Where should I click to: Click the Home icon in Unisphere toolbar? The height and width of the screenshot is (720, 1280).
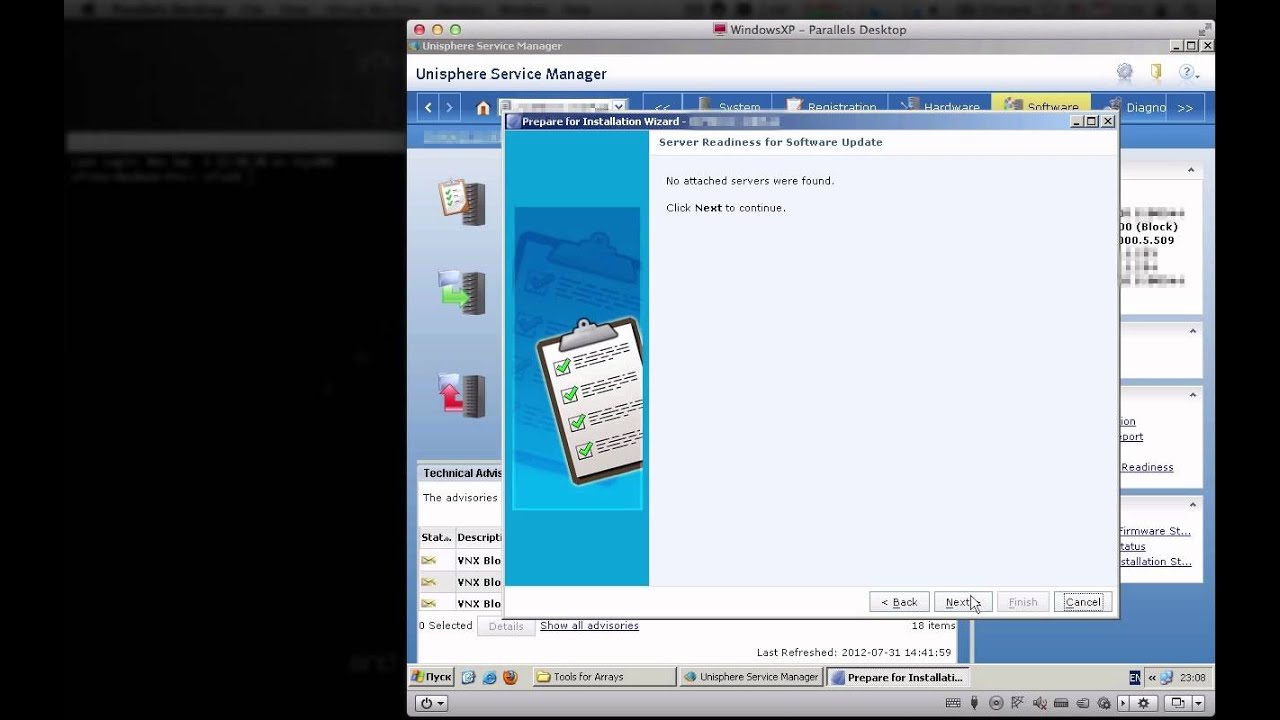point(483,108)
